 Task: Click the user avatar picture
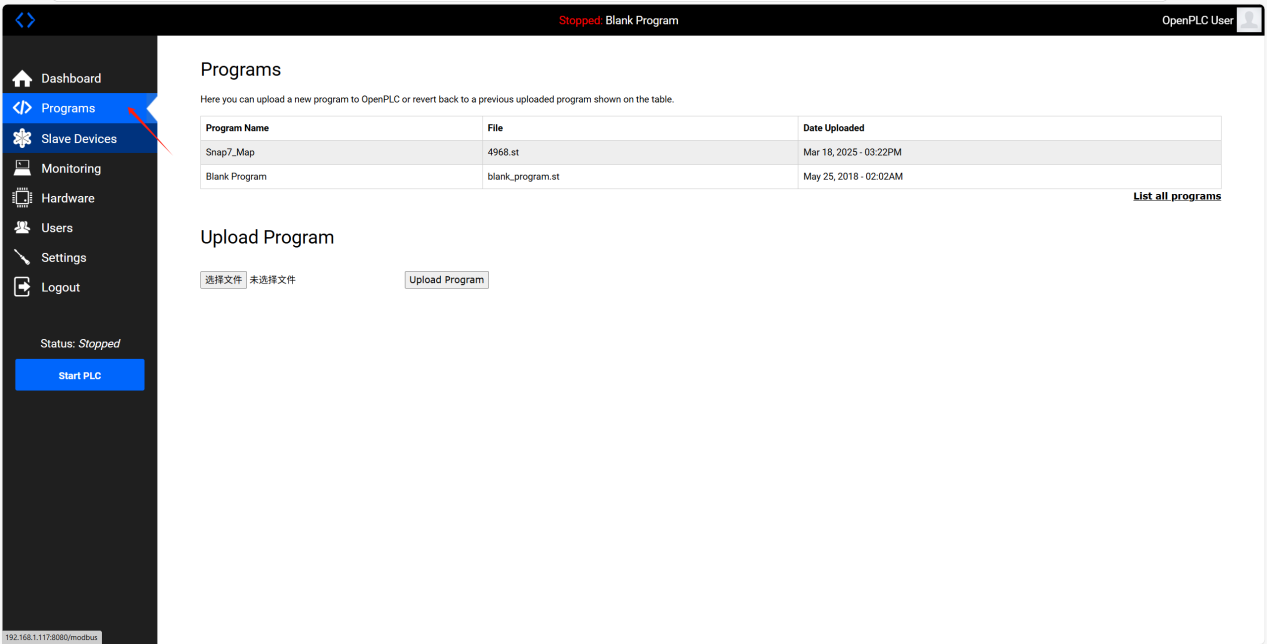[x=1249, y=20]
